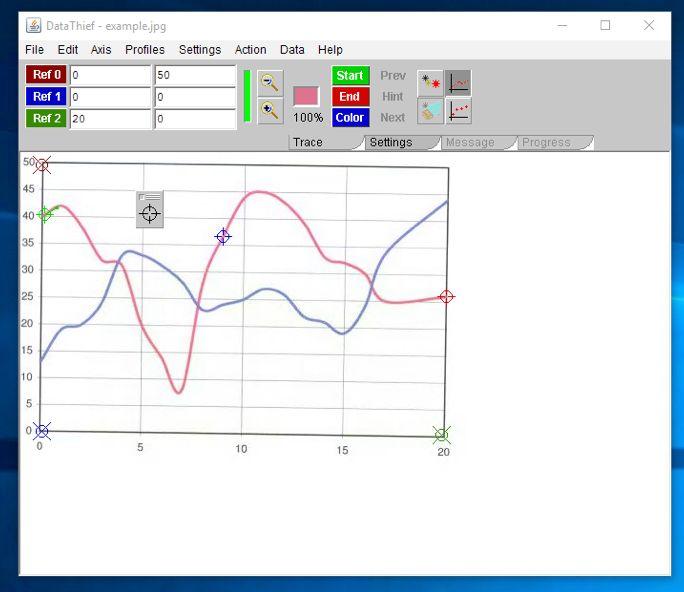Switch to the Message tab
The height and width of the screenshot is (592, 684).
pos(479,143)
